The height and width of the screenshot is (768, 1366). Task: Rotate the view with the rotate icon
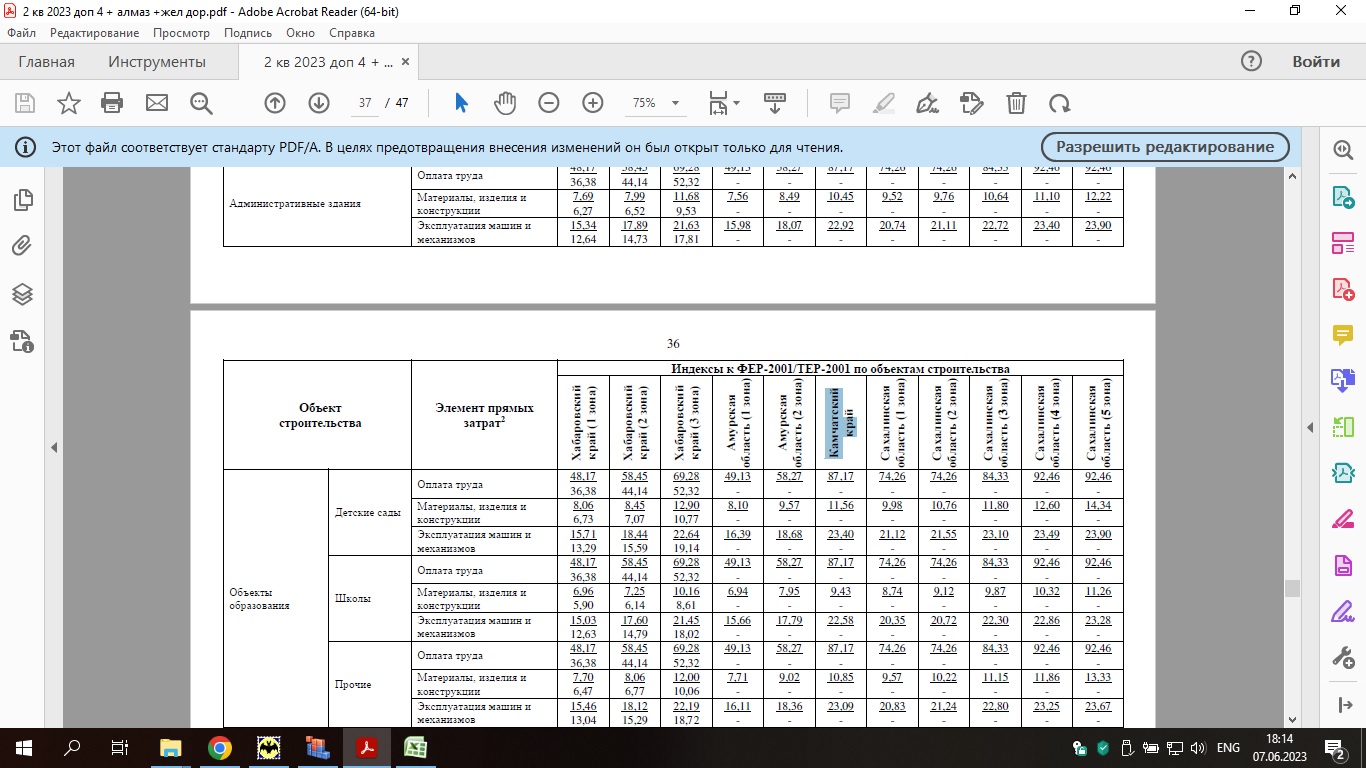pyautogui.click(x=1059, y=103)
